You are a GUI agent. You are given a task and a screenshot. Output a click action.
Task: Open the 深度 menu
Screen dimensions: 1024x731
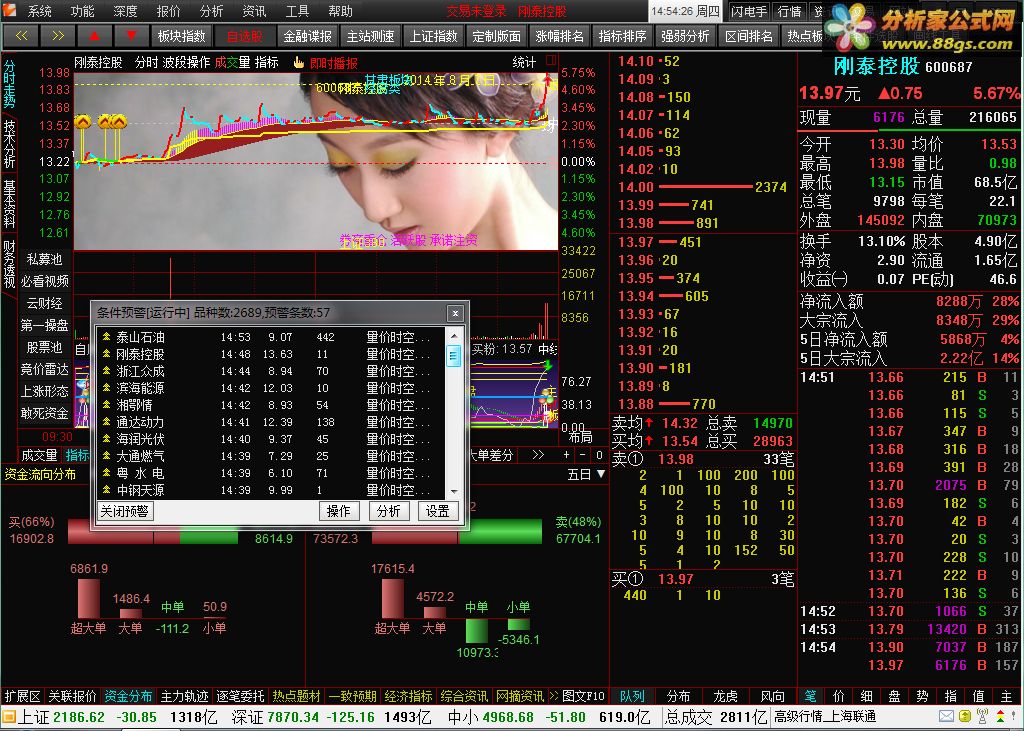pos(125,11)
